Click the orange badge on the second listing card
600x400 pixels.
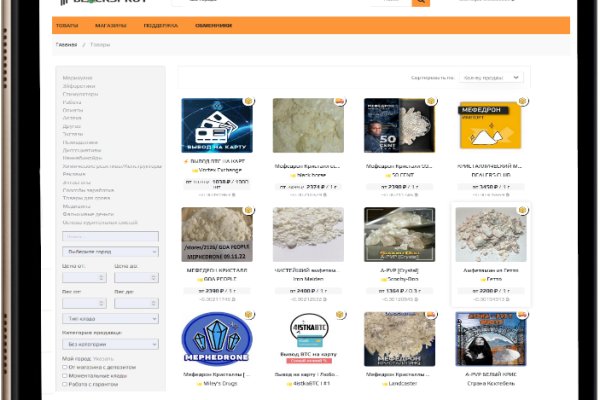340,101
